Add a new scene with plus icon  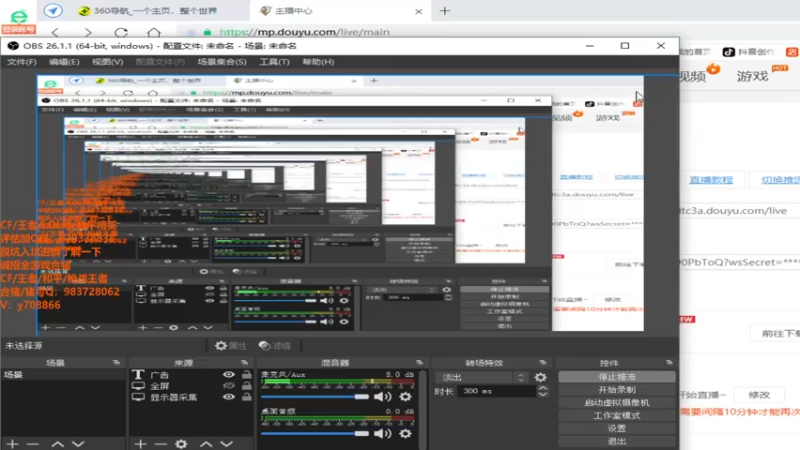12,444
